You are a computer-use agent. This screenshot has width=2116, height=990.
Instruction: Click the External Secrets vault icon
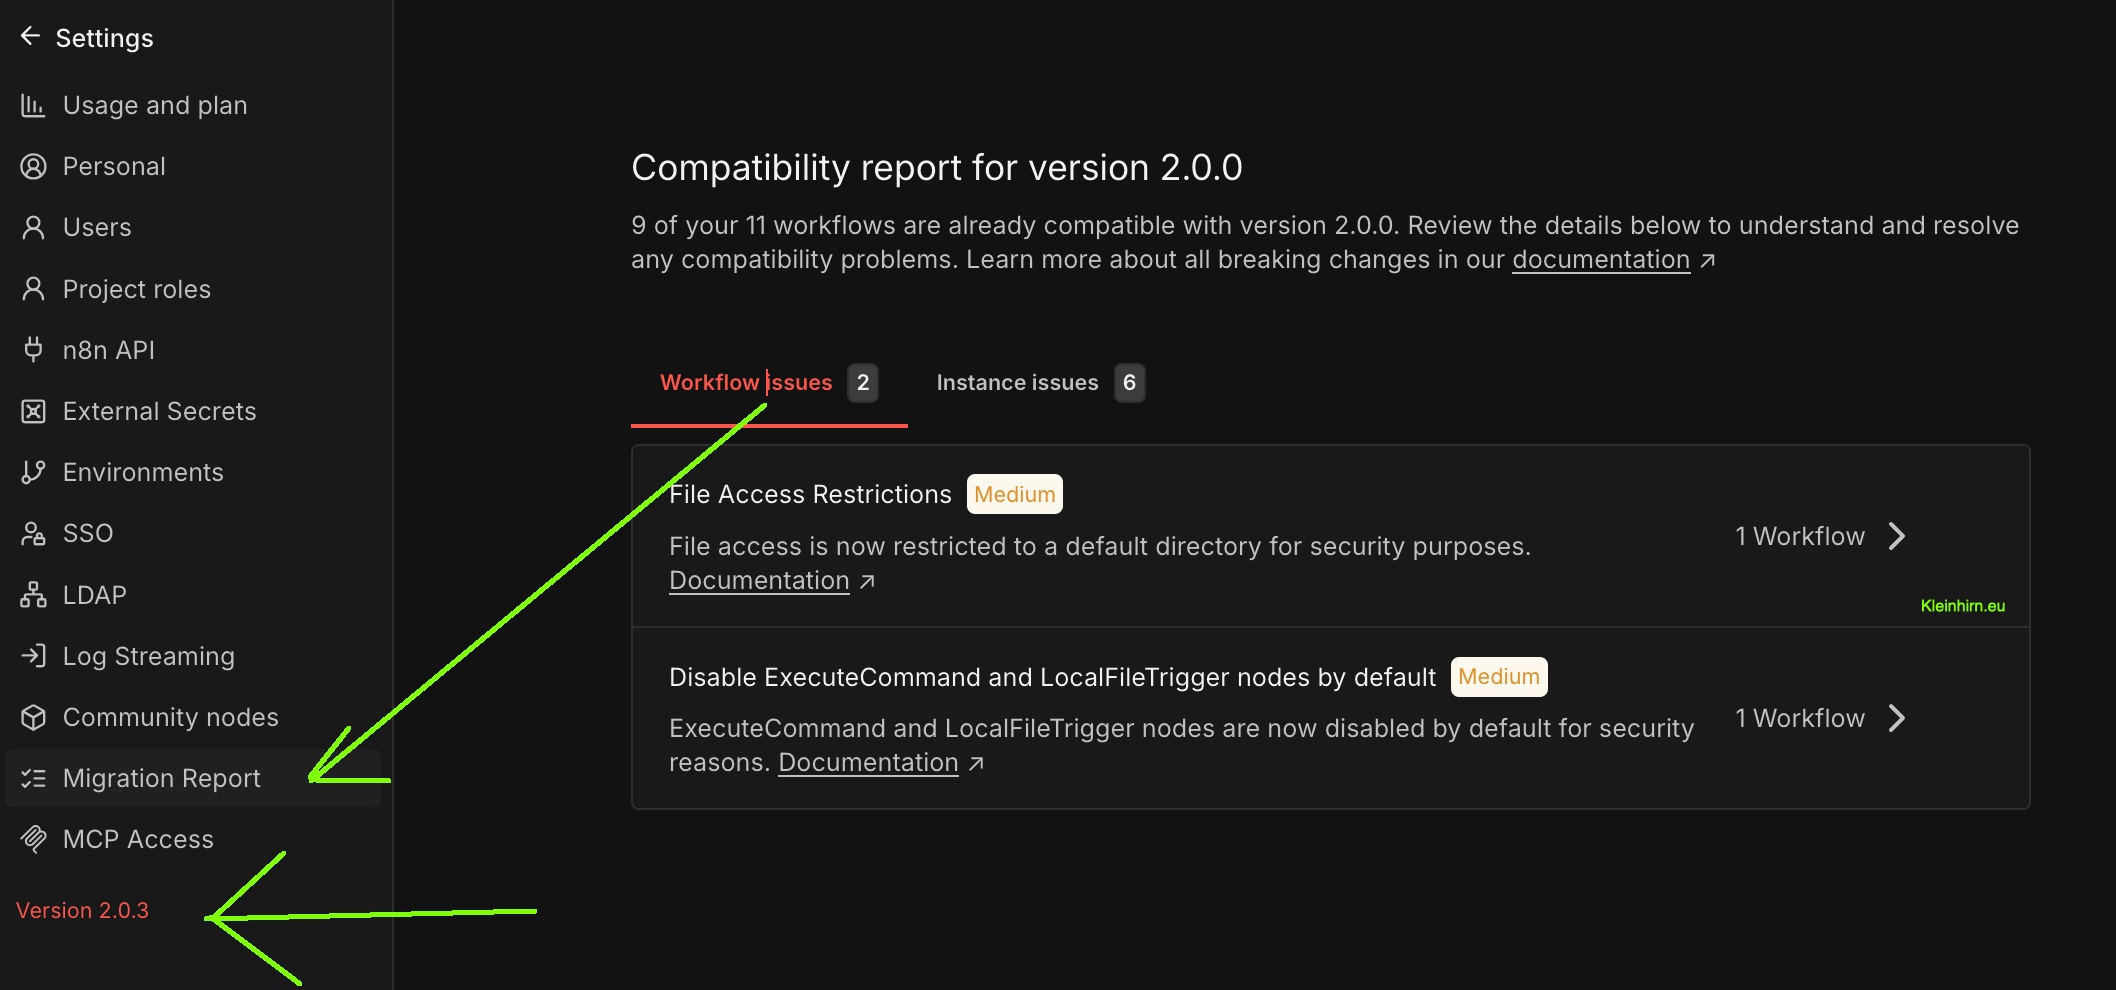point(33,411)
